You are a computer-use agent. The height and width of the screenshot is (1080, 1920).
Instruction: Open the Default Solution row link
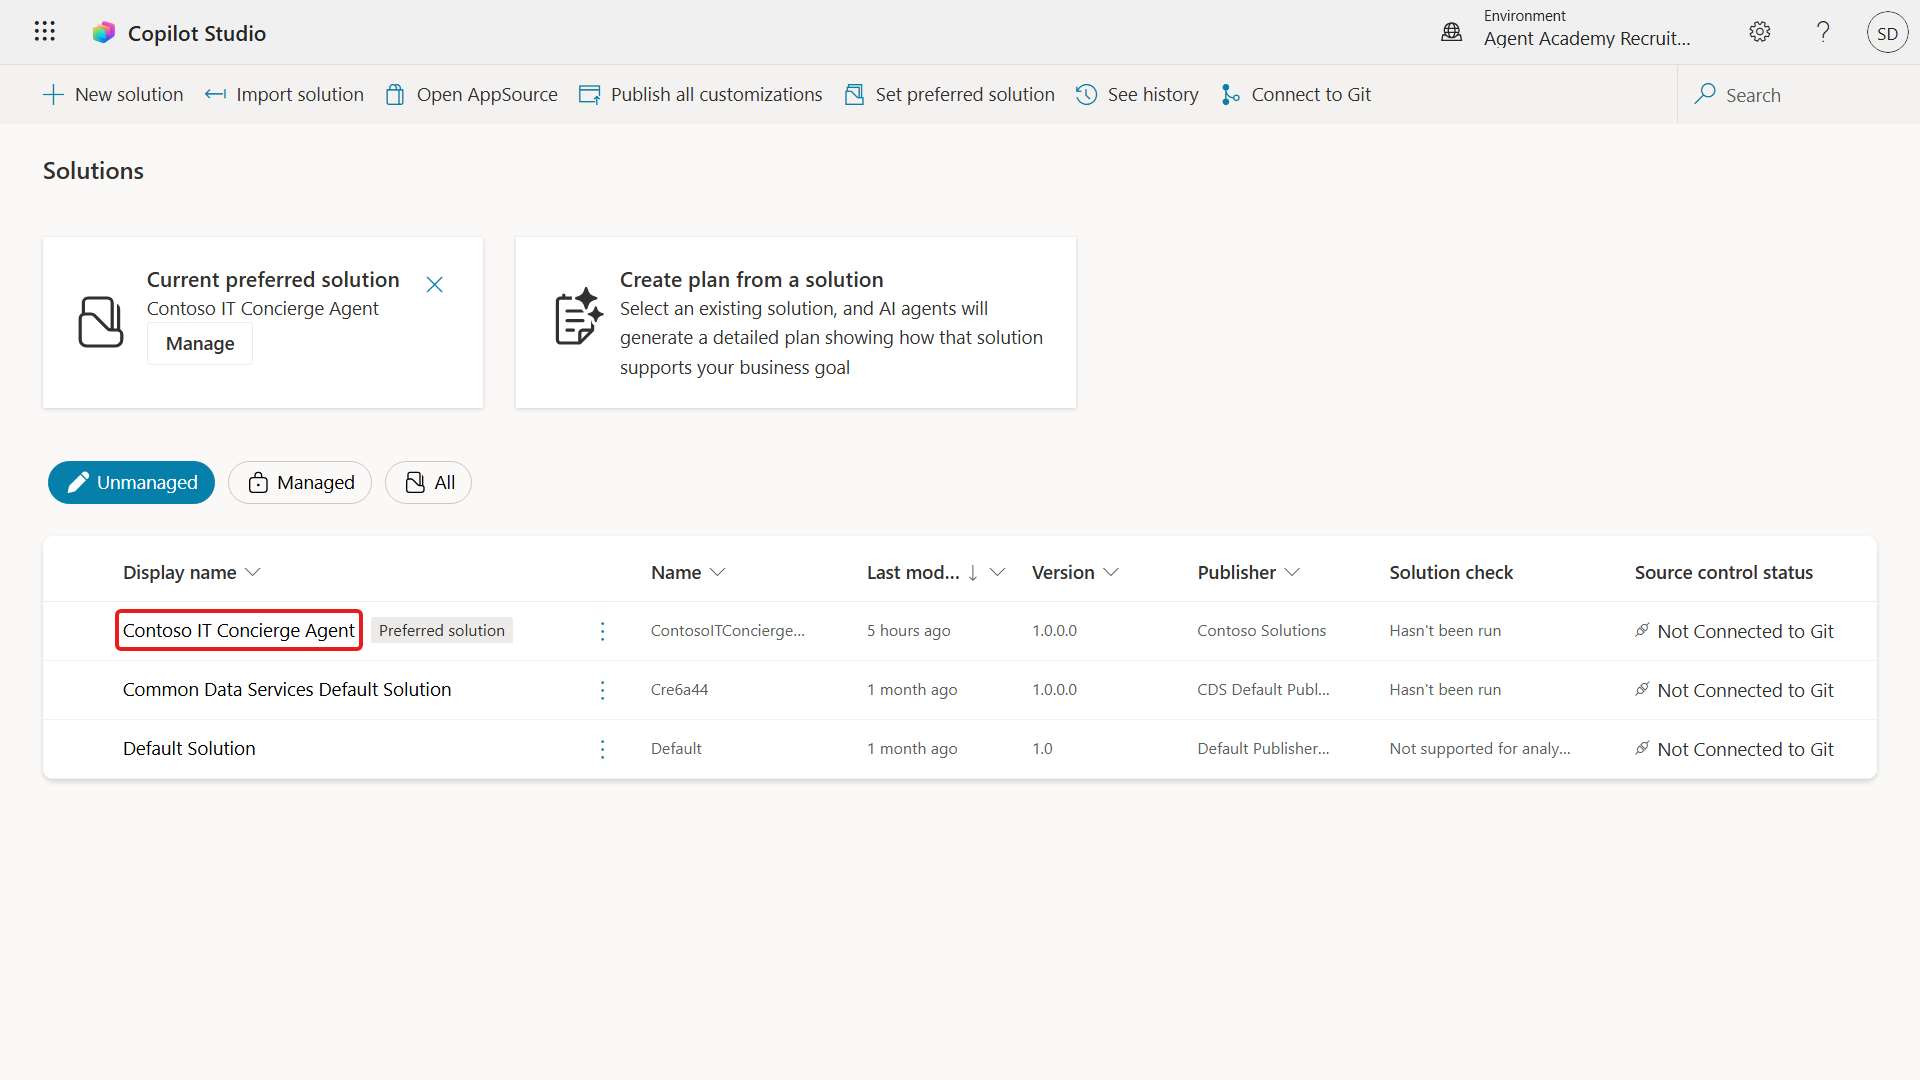[189, 748]
